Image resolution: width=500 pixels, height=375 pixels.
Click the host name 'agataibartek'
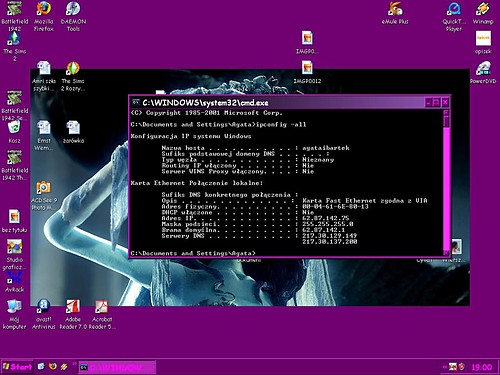pos(326,148)
